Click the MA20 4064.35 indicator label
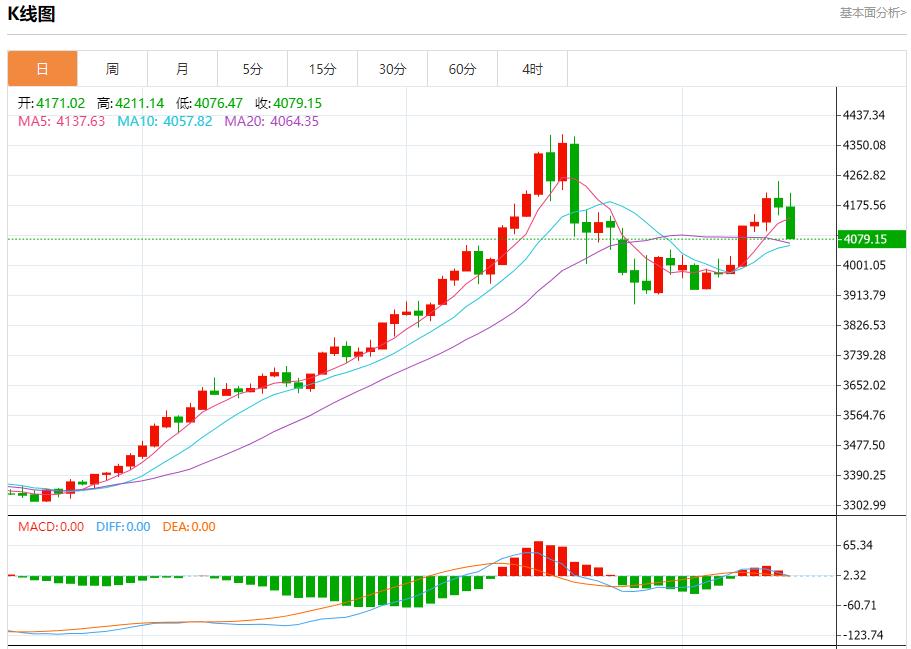 271,121
